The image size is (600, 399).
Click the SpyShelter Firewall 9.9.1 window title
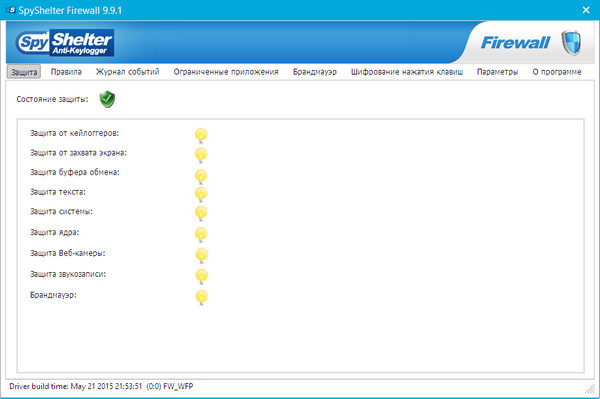pyautogui.click(x=70, y=10)
